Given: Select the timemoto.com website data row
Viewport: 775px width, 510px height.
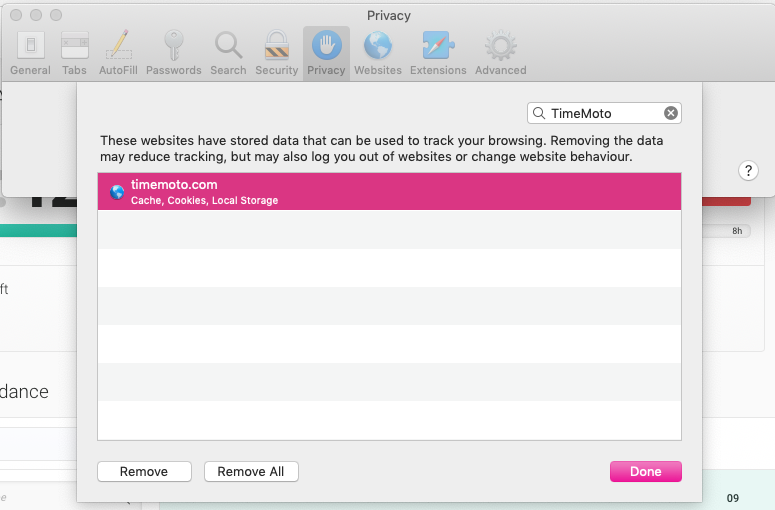Looking at the screenshot, I should click(x=389, y=192).
